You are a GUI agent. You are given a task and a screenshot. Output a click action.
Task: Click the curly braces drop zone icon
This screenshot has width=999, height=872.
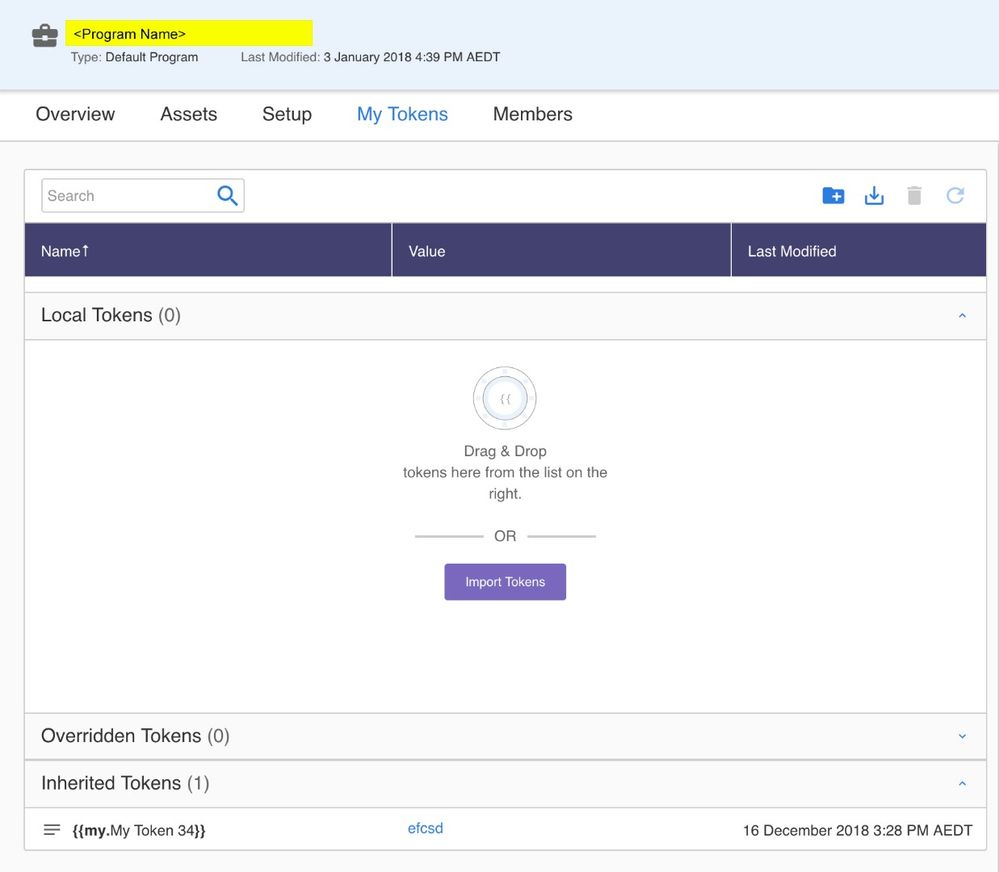[x=505, y=398]
